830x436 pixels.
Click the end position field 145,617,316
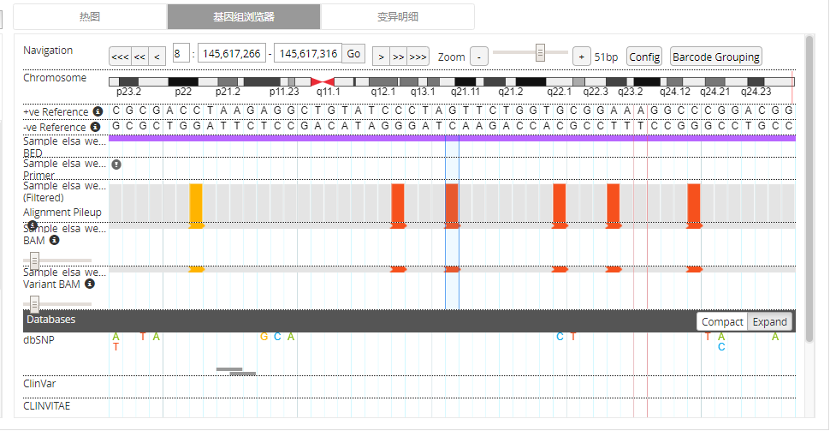[308, 53]
